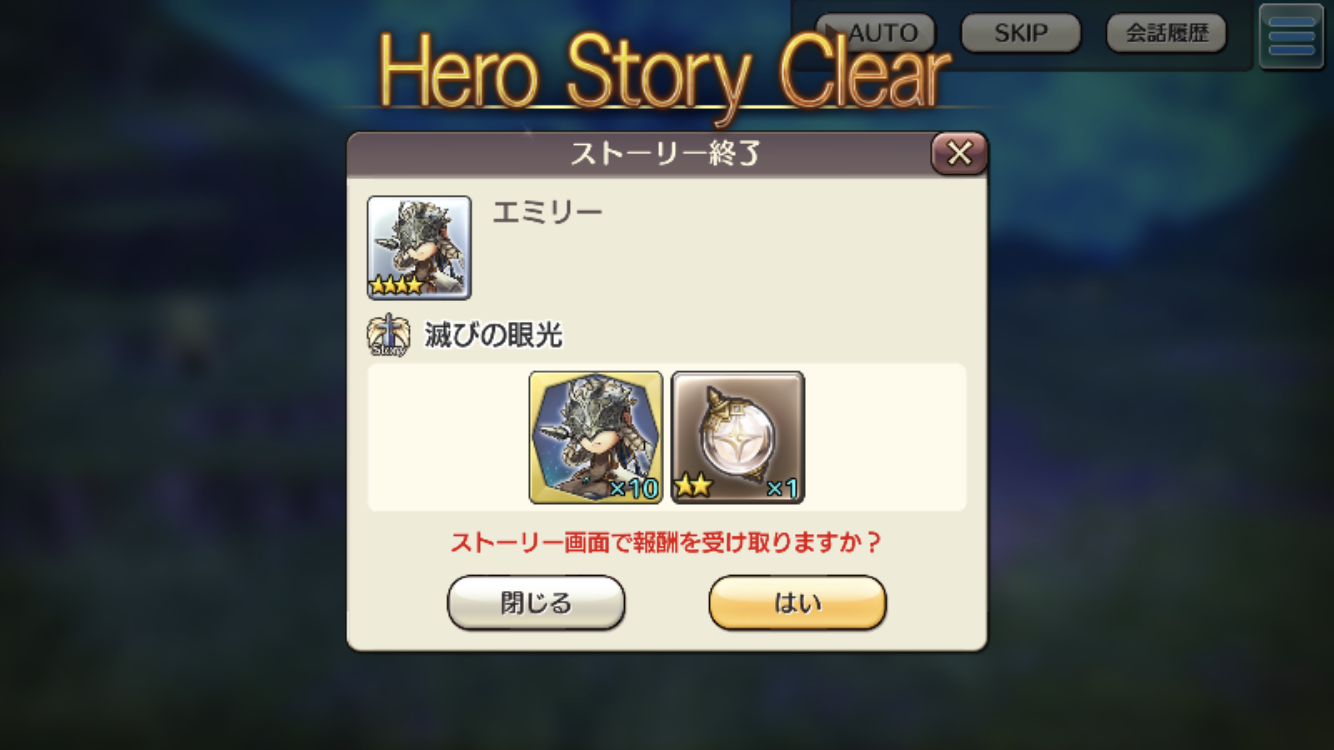This screenshot has height=750, width=1334.
Task: Open the 会話履歴 conversation log
Action: [1166, 33]
